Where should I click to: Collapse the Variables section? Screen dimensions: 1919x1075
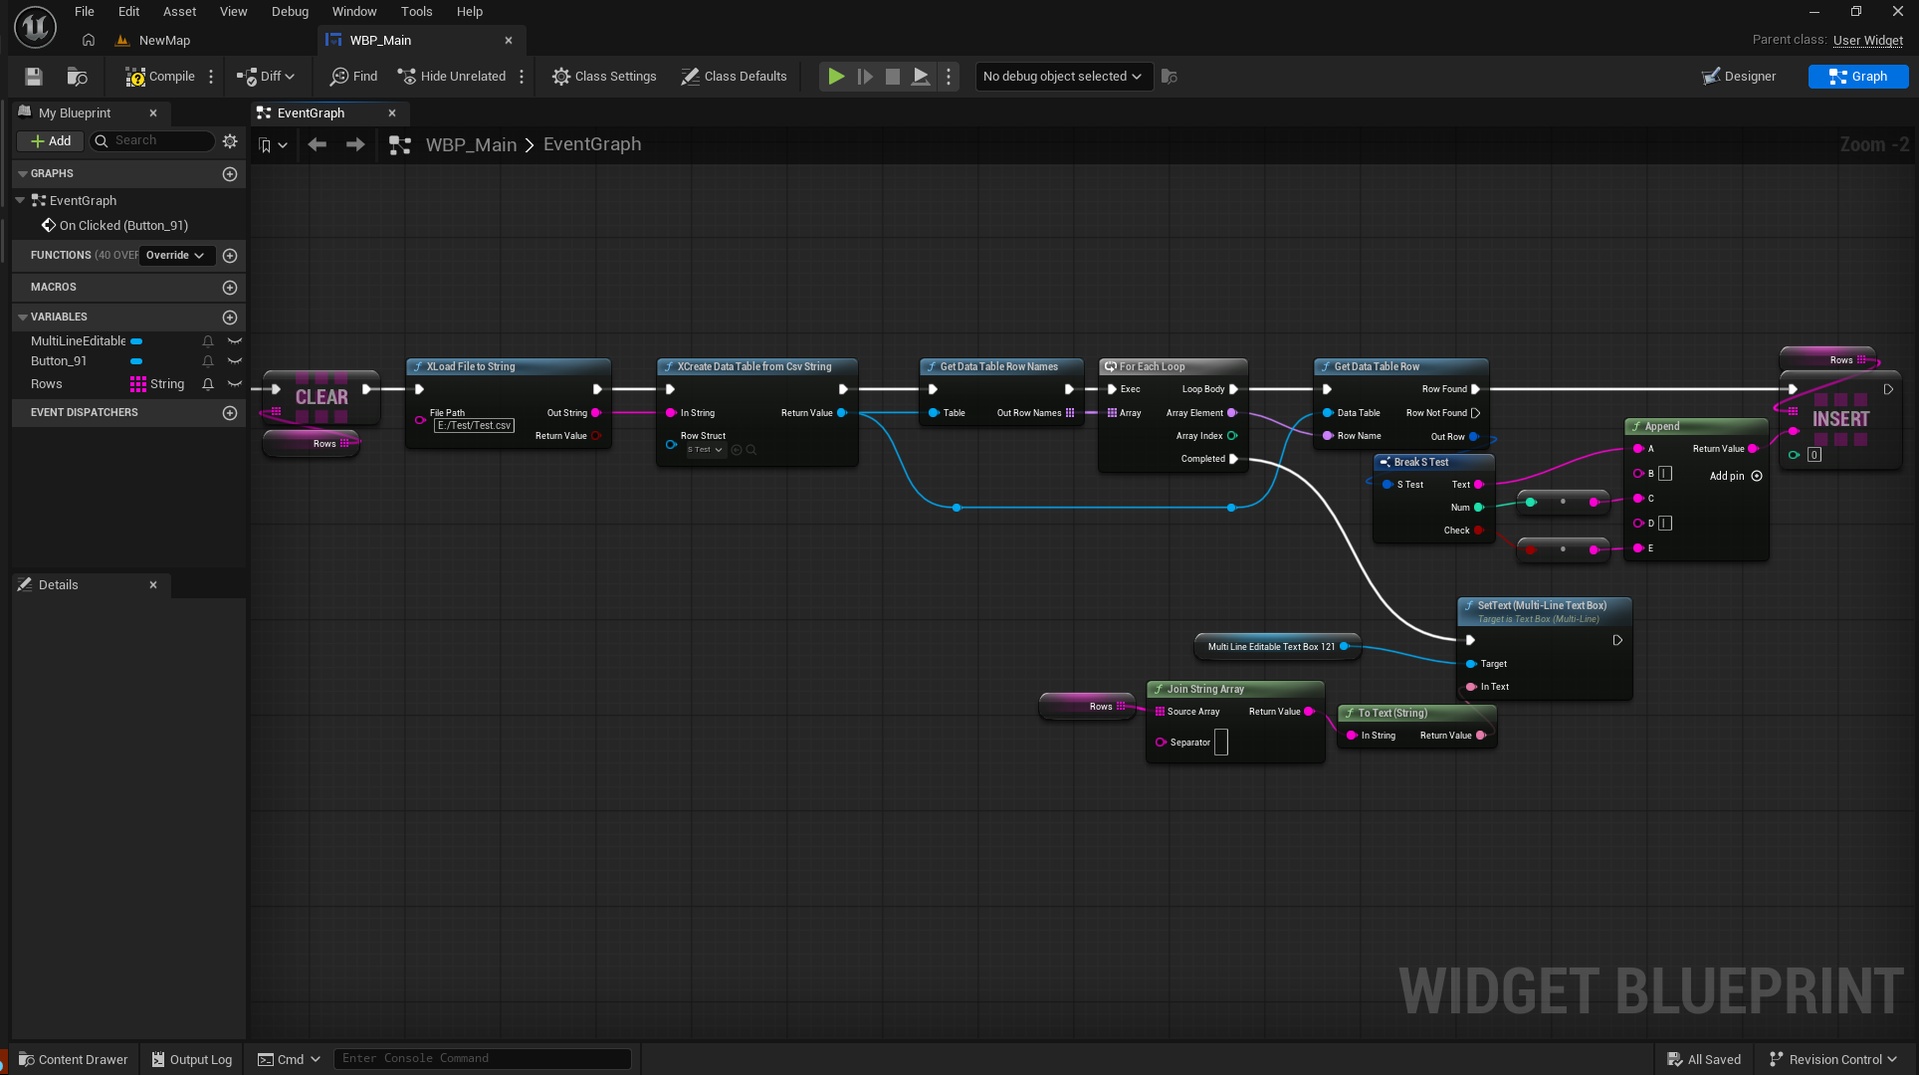pos(22,317)
